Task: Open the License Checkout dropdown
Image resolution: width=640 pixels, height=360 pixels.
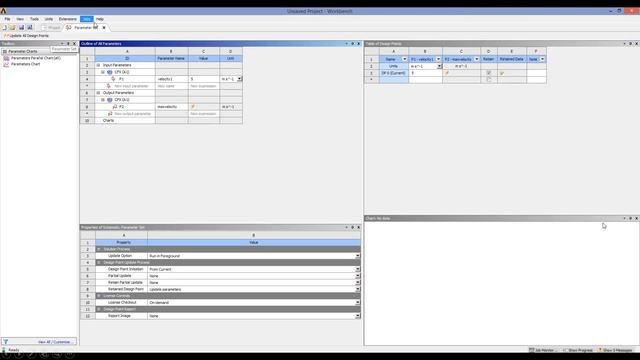Action: click(x=358, y=303)
